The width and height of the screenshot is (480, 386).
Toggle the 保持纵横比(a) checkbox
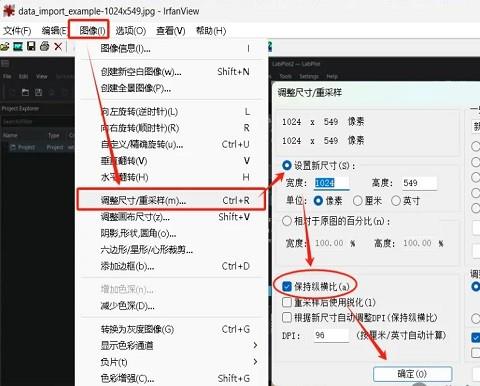tap(287, 286)
